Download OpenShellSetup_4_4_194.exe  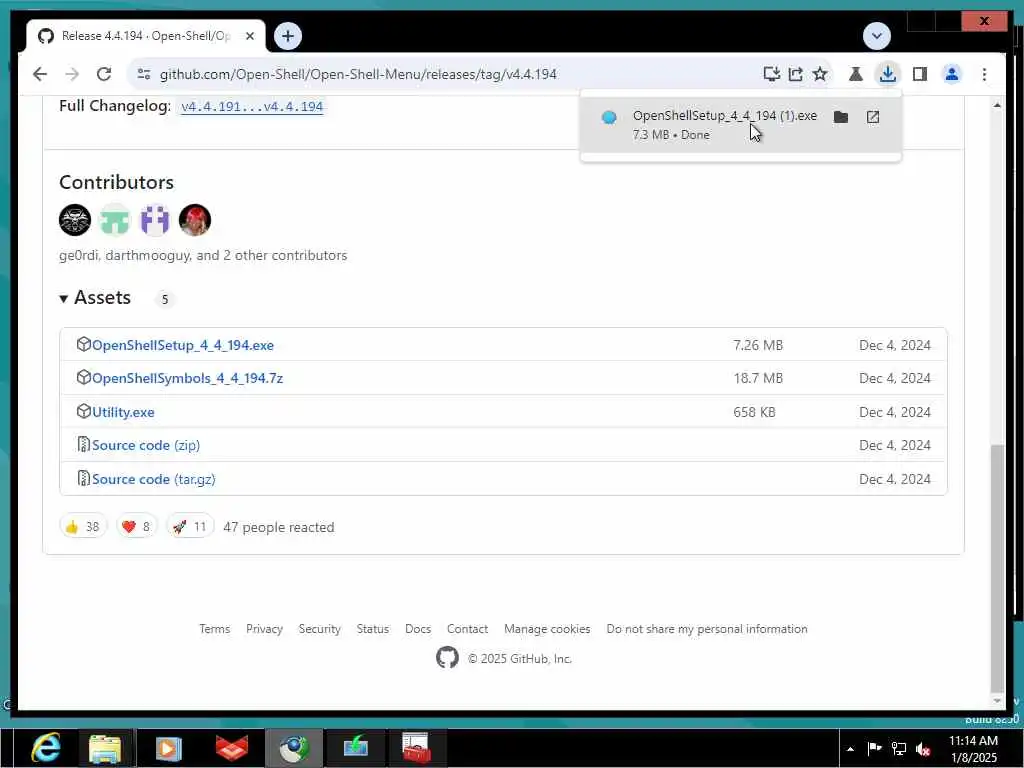(183, 345)
